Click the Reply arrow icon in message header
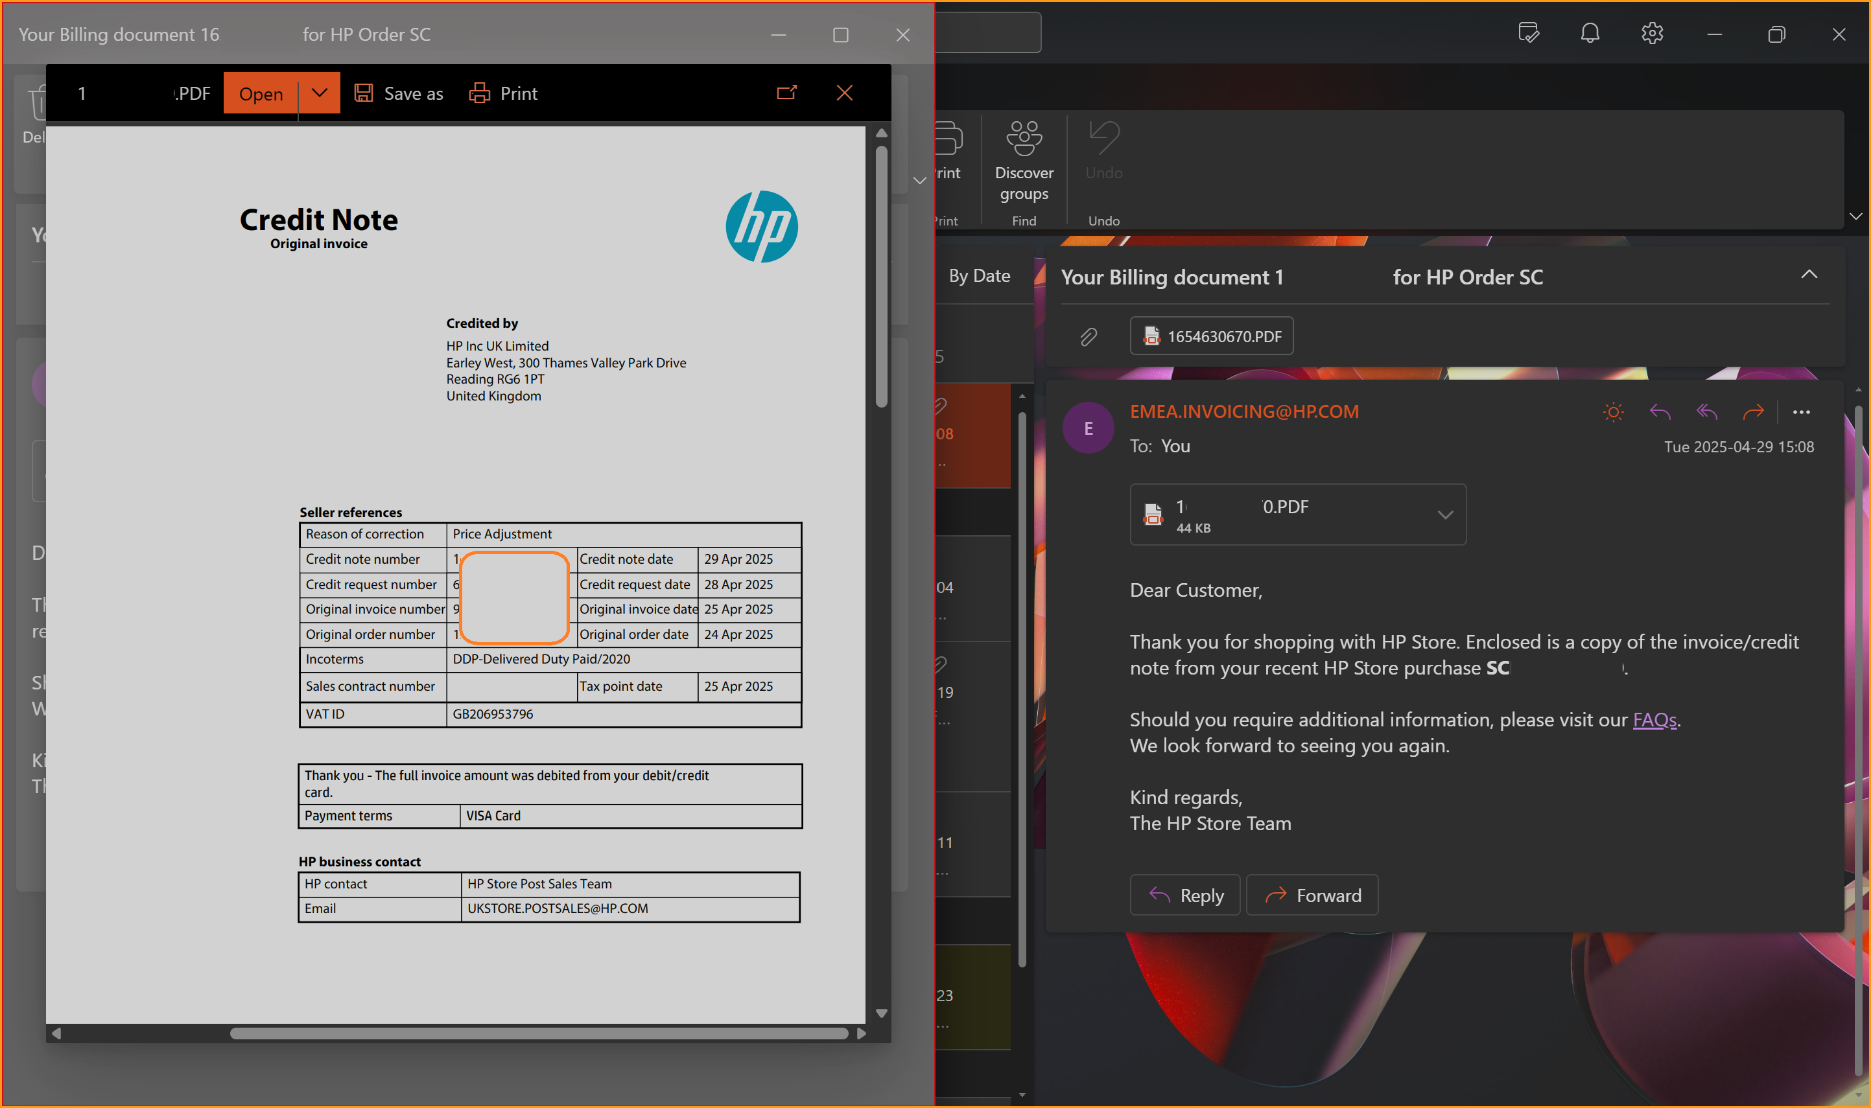Image resolution: width=1871 pixels, height=1108 pixels. click(x=1660, y=412)
